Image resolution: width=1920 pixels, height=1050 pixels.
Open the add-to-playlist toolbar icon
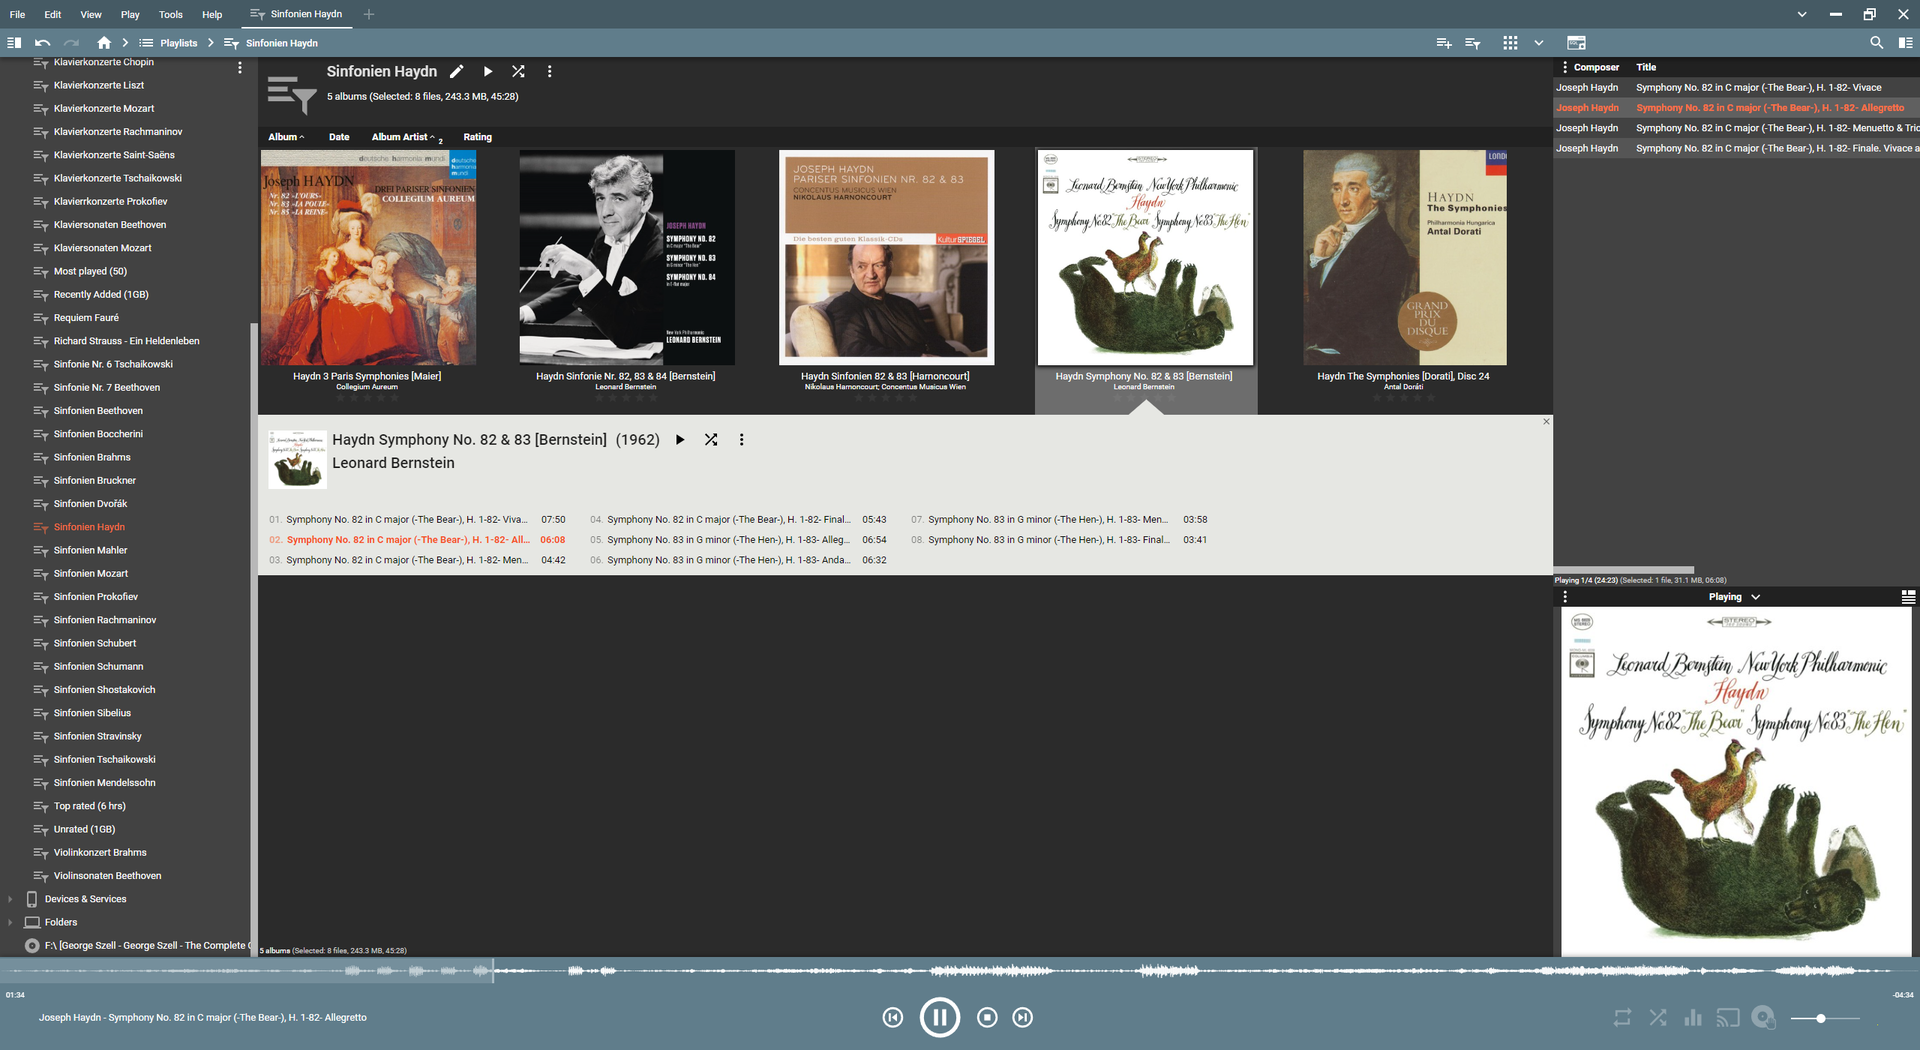1444,43
